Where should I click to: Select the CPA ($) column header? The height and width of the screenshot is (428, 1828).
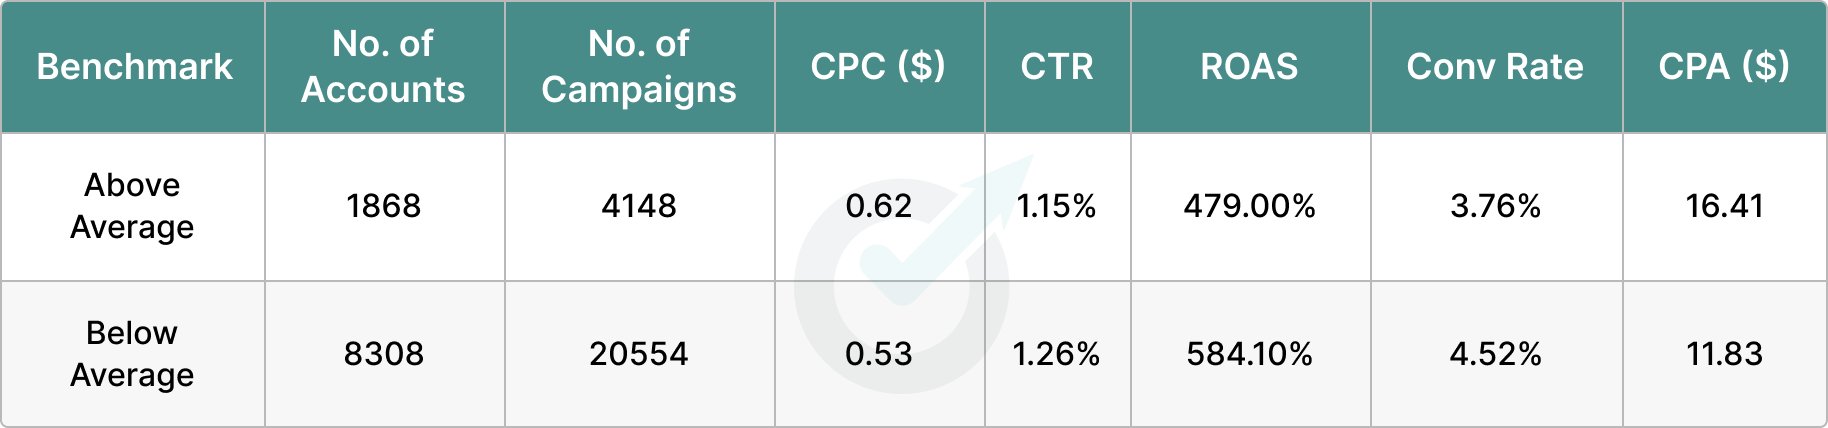(1724, 67)
